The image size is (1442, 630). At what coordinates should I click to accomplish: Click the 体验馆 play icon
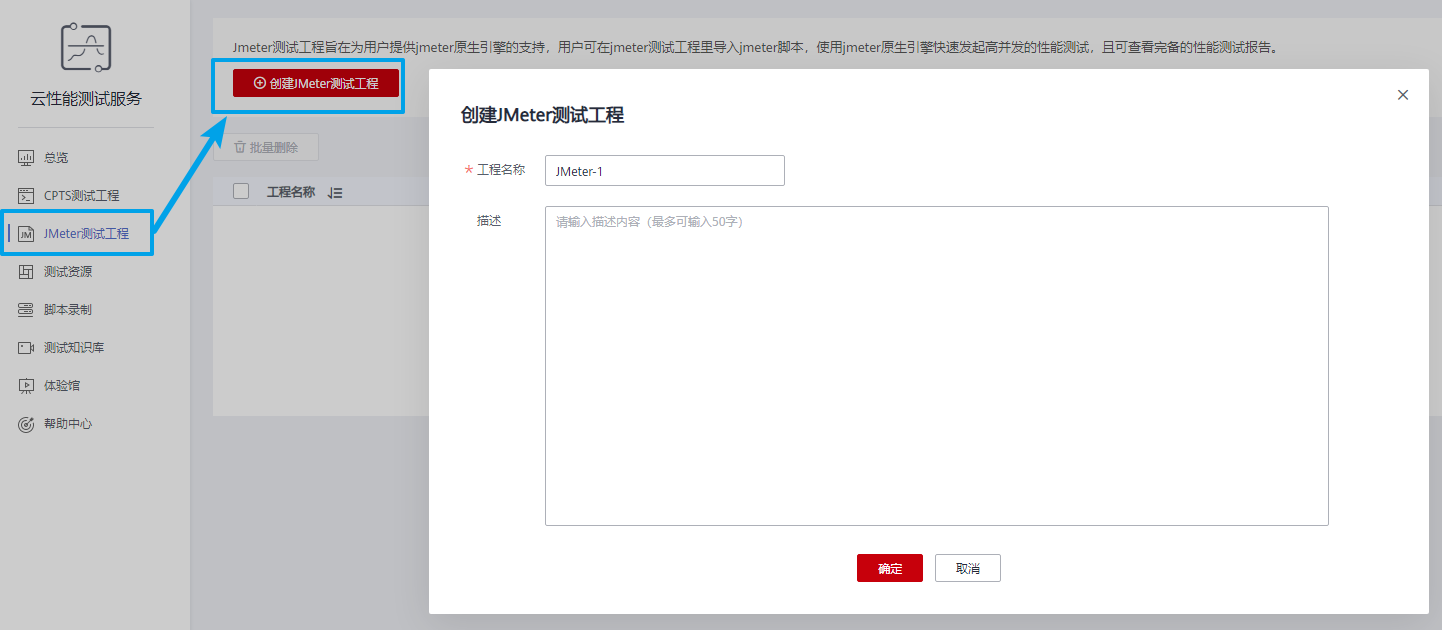click(x=27, y=386)
